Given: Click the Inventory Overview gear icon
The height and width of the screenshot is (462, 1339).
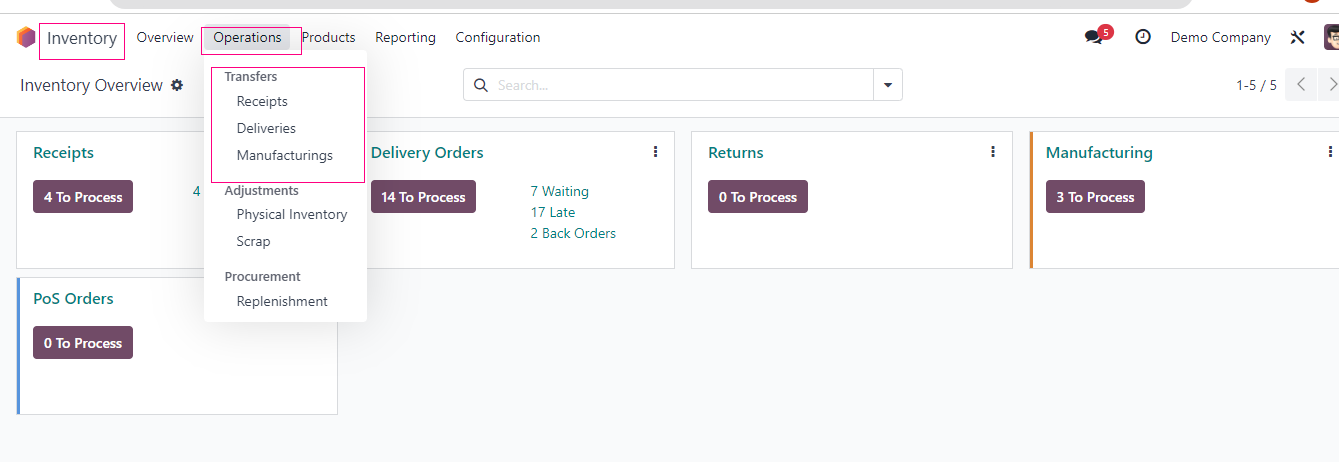Looking at the screenshot, I should (177, 85).
